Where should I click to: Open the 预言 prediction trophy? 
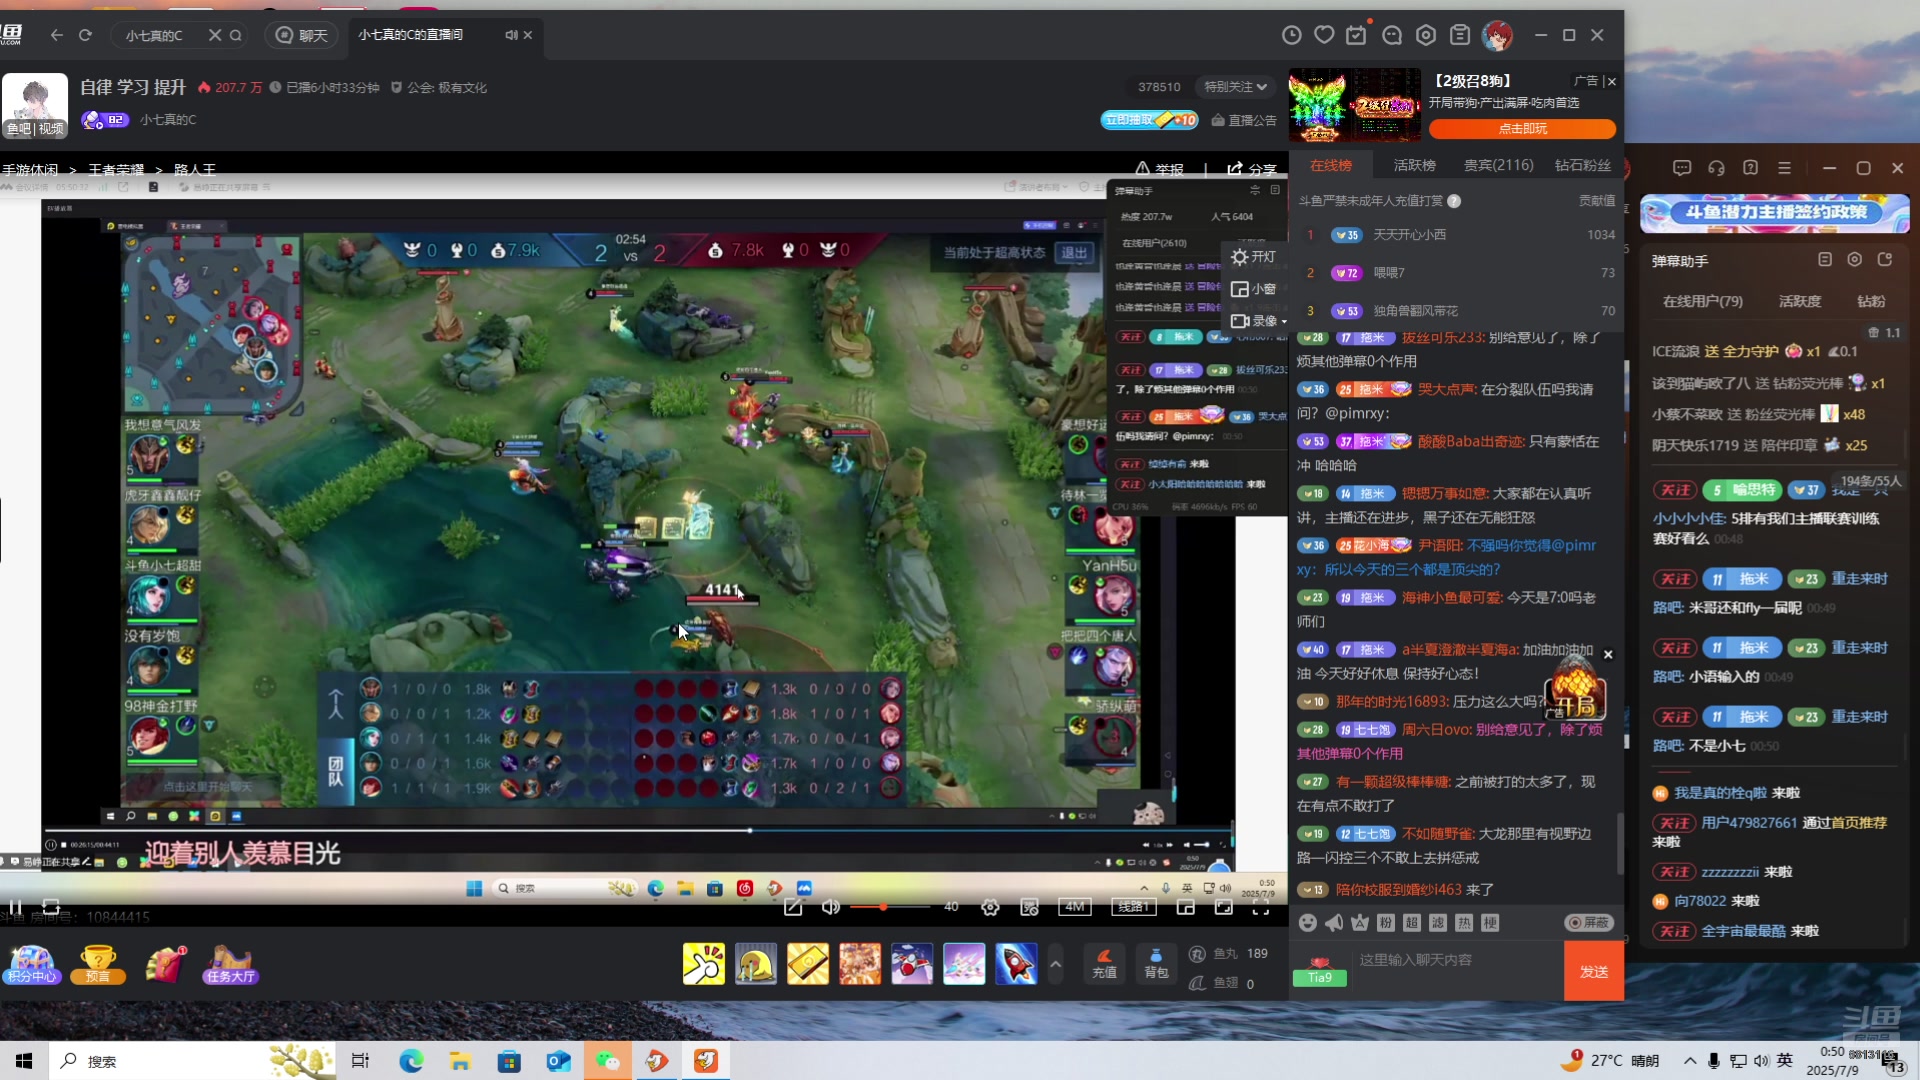pos(98,964)
